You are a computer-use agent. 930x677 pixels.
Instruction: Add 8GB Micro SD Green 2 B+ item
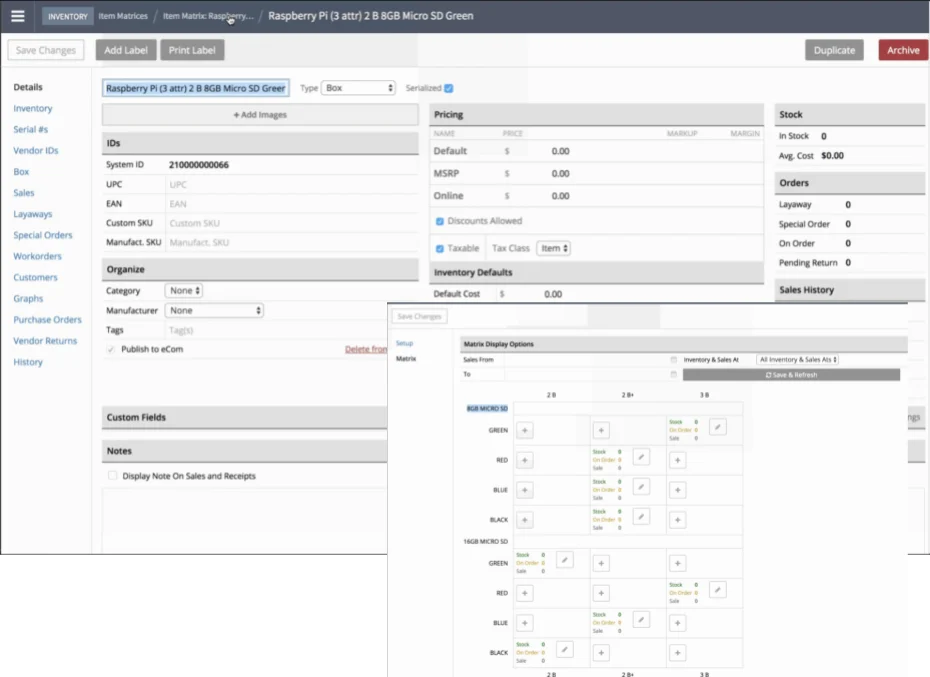[x=601, y=430]
